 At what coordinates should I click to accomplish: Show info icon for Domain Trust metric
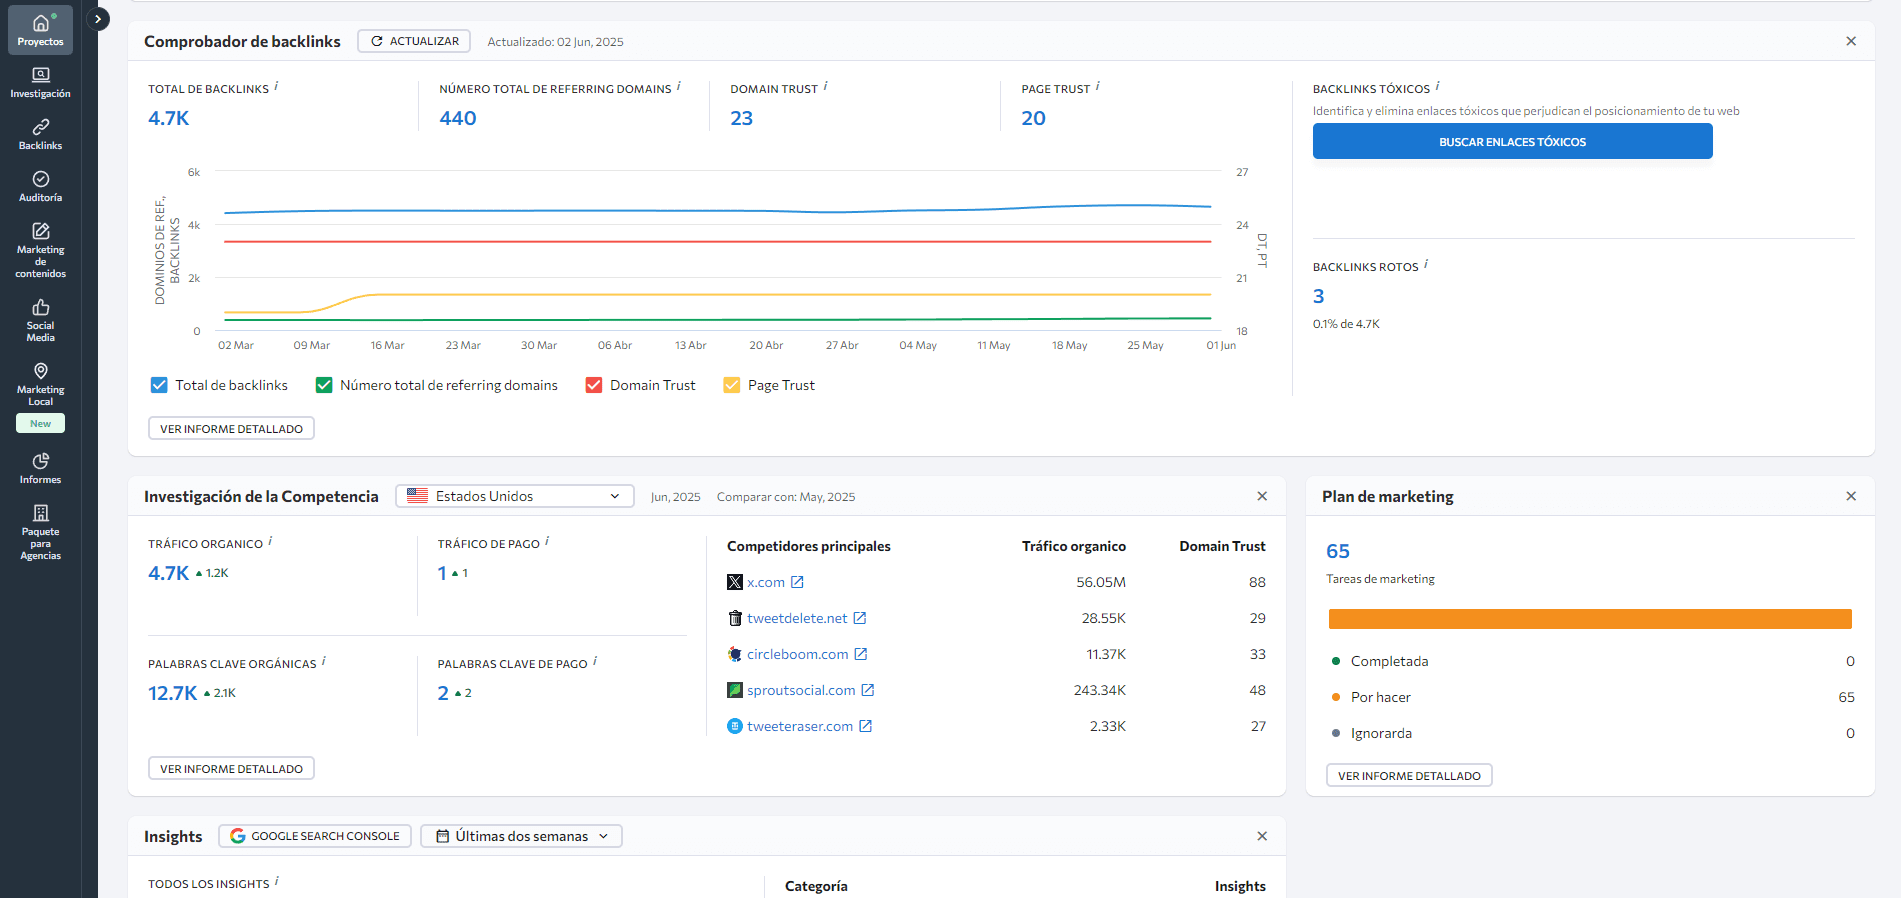coord(825,87)
